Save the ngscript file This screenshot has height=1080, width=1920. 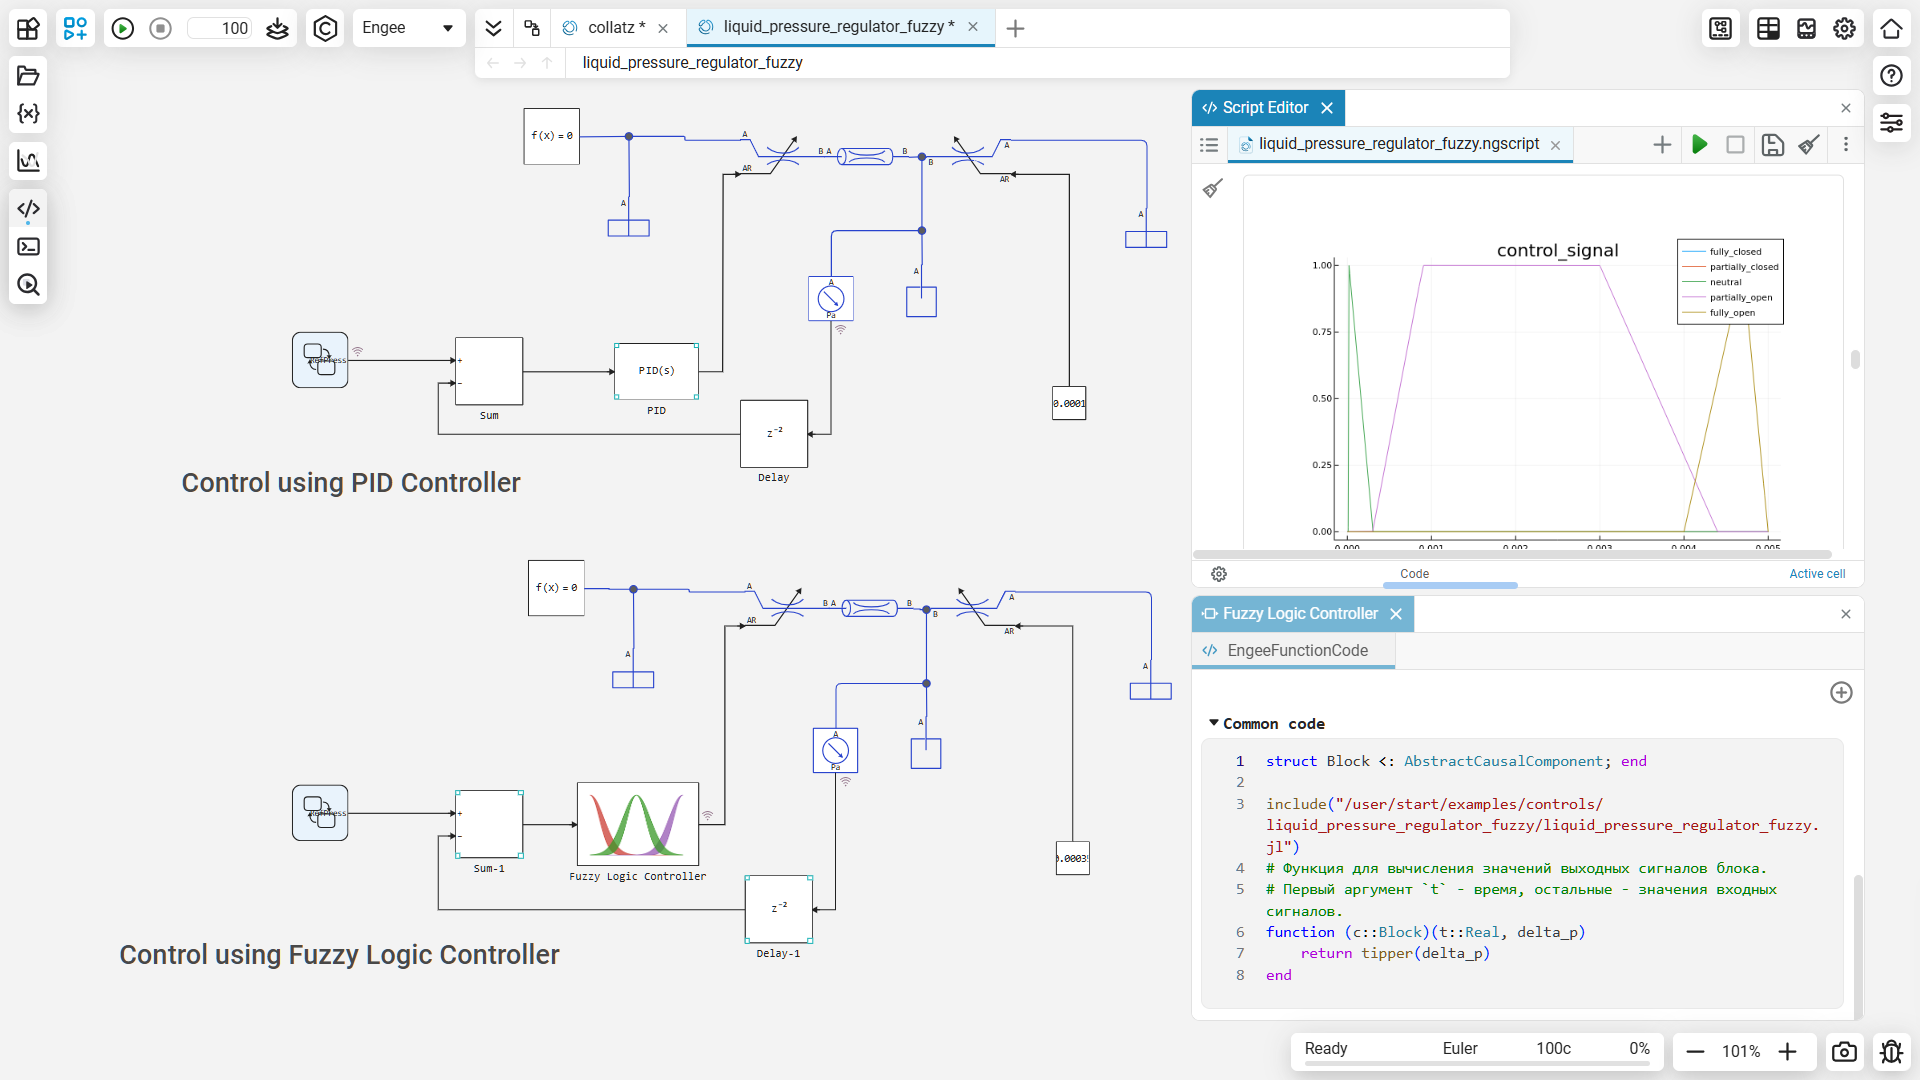(1772, 145)
